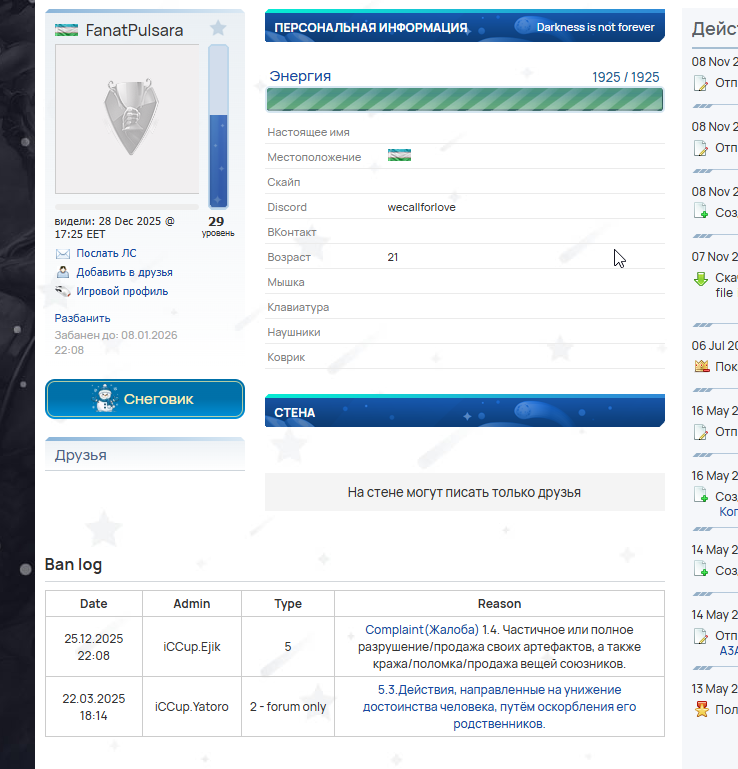Click the ban date 25.12.2025 22:08
This screenshot has width=738, height=769.
94,647
